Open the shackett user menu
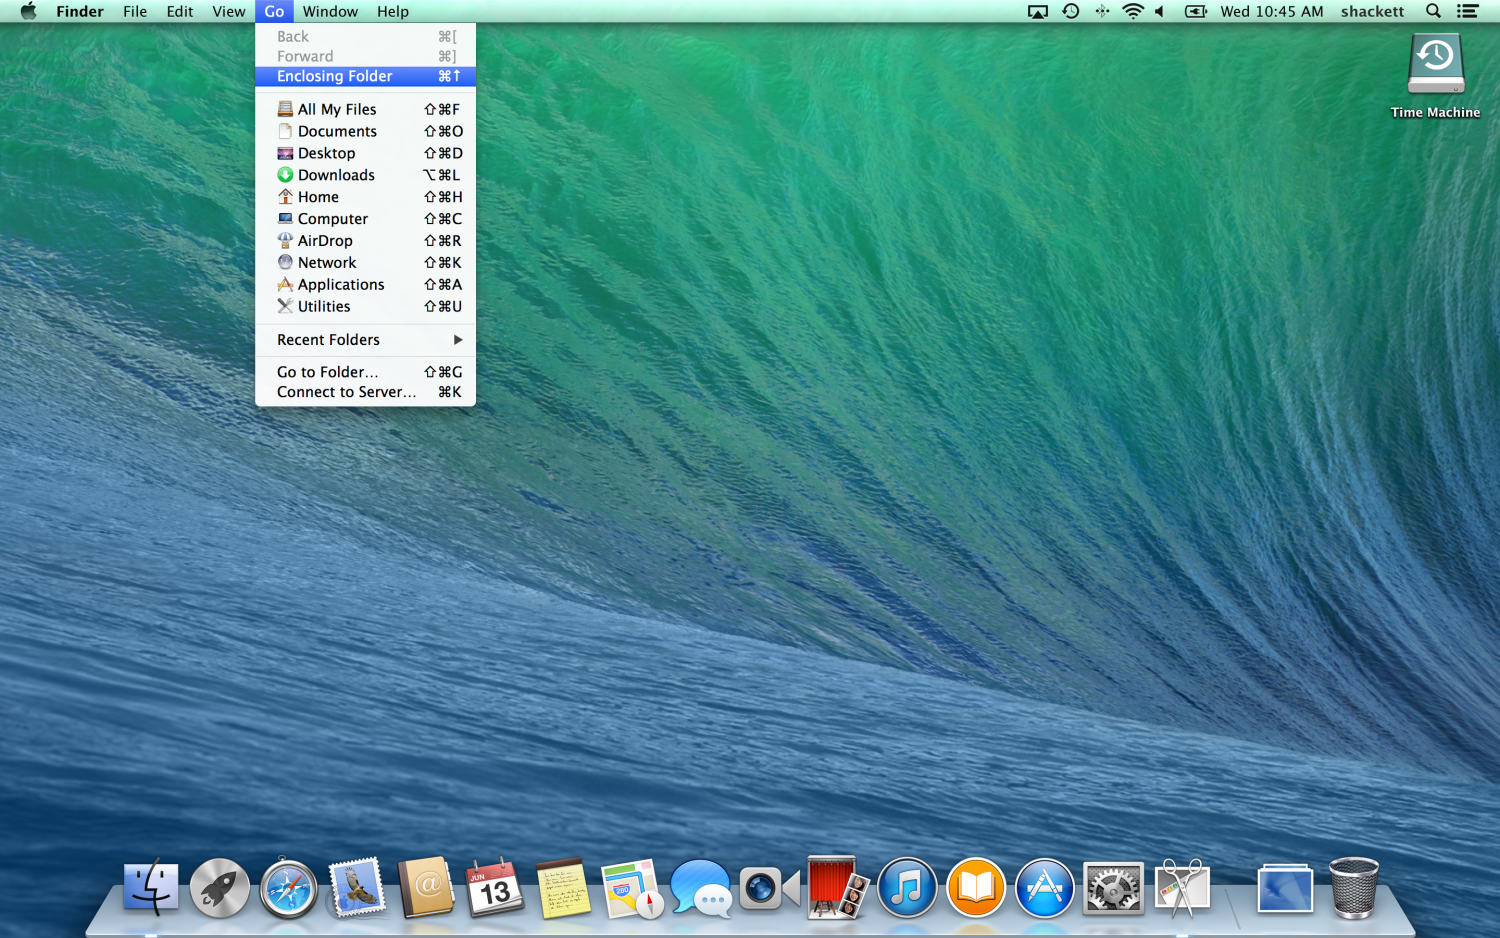The height and width of the screenshot is (938, 1500). [1372, 11]
